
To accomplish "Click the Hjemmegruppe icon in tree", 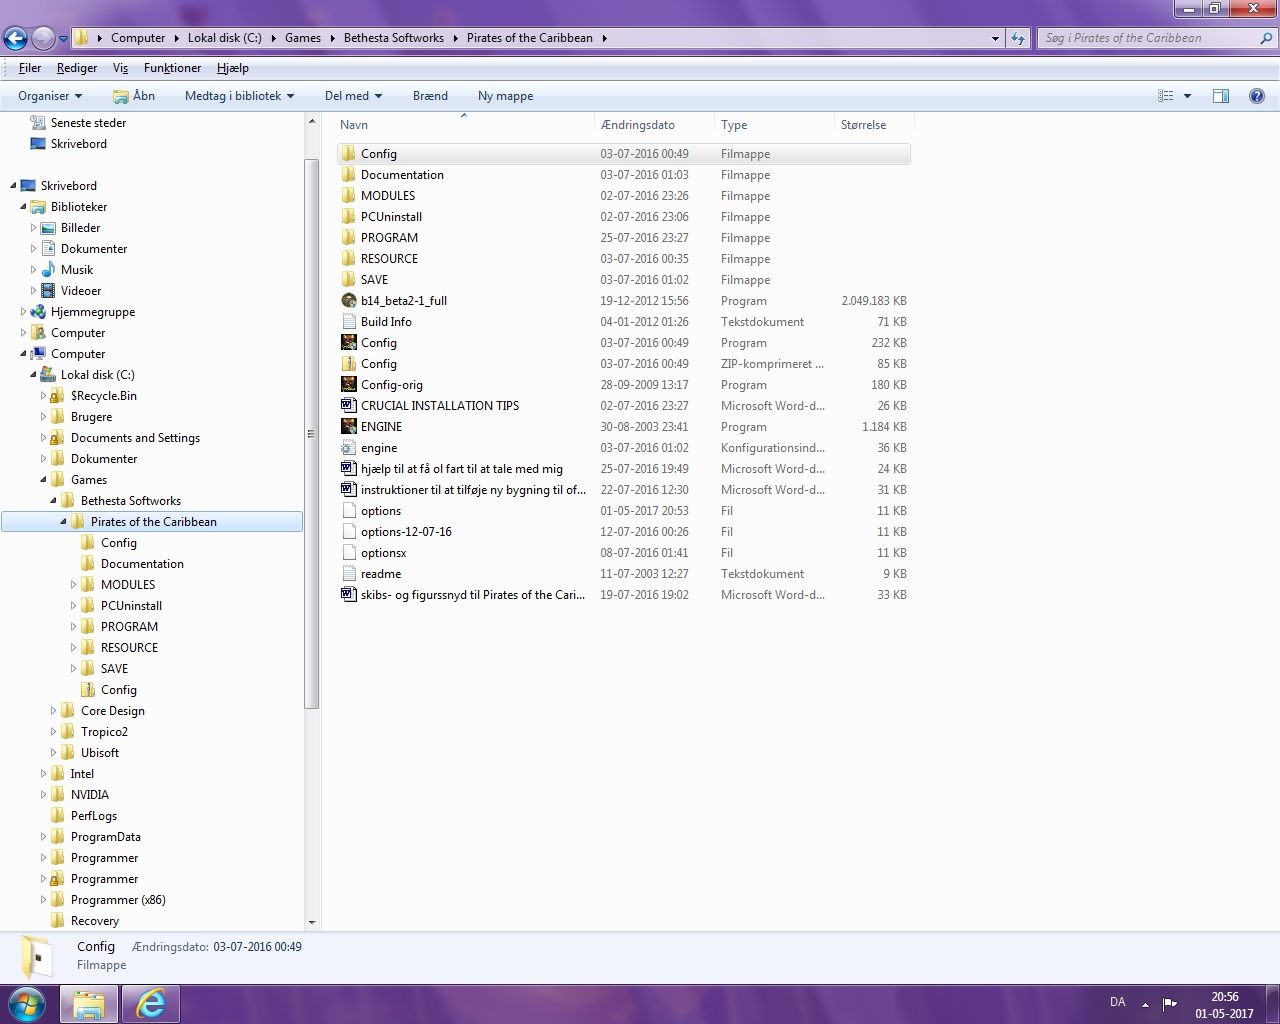I will [38, 312].
